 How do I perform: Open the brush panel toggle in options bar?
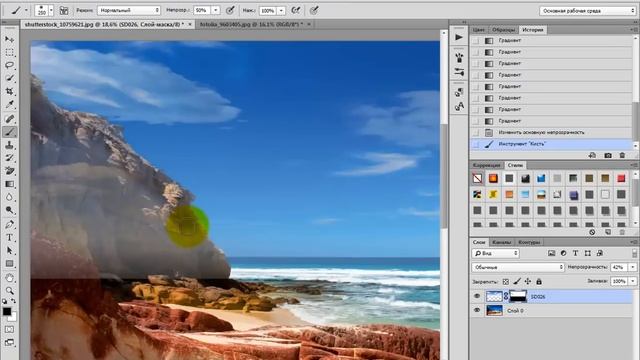click(x=64, y=11)
